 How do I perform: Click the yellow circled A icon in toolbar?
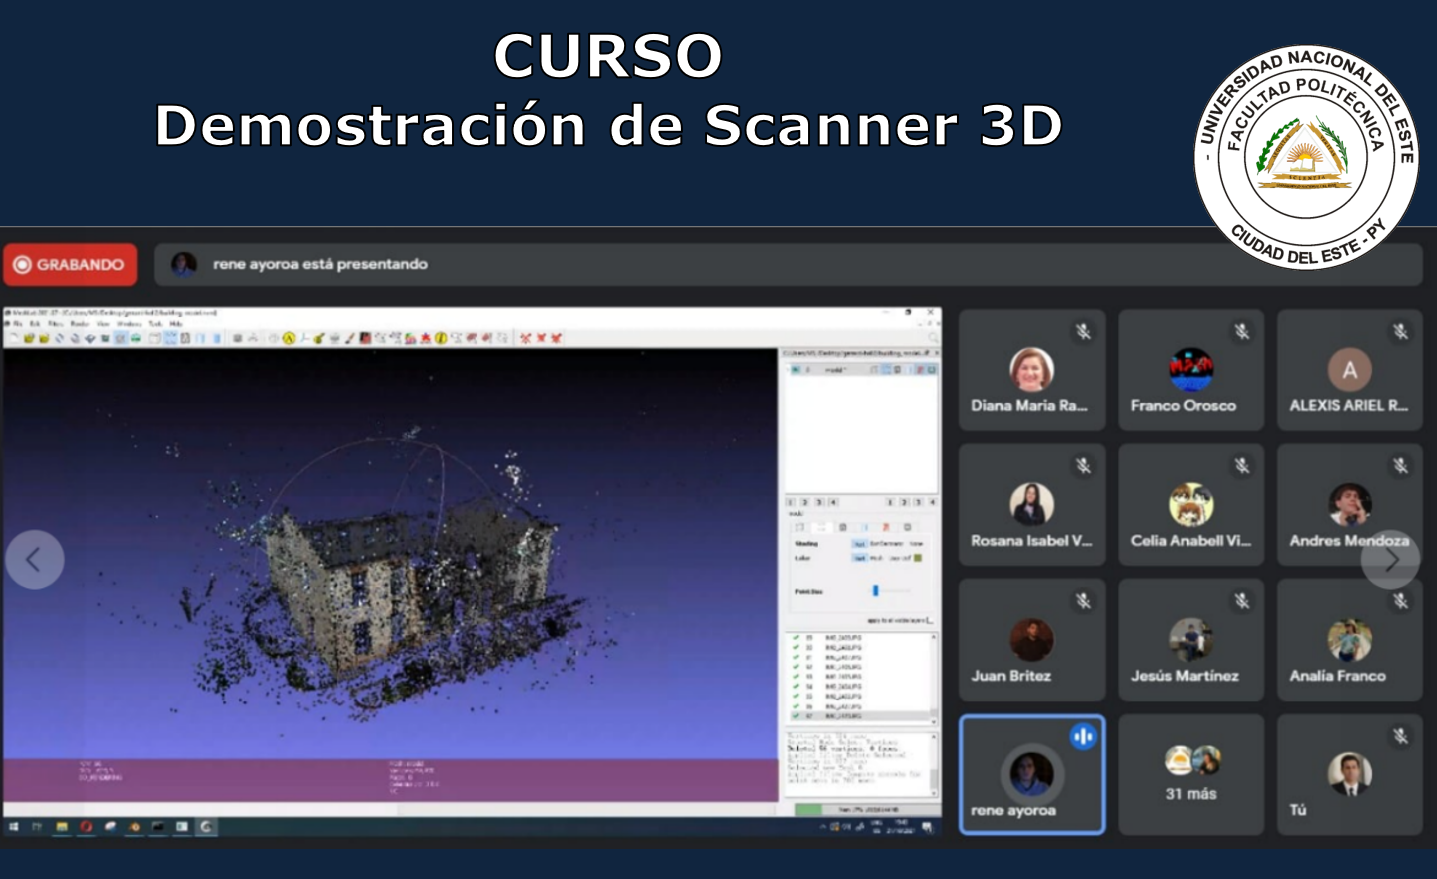(289, 338)
